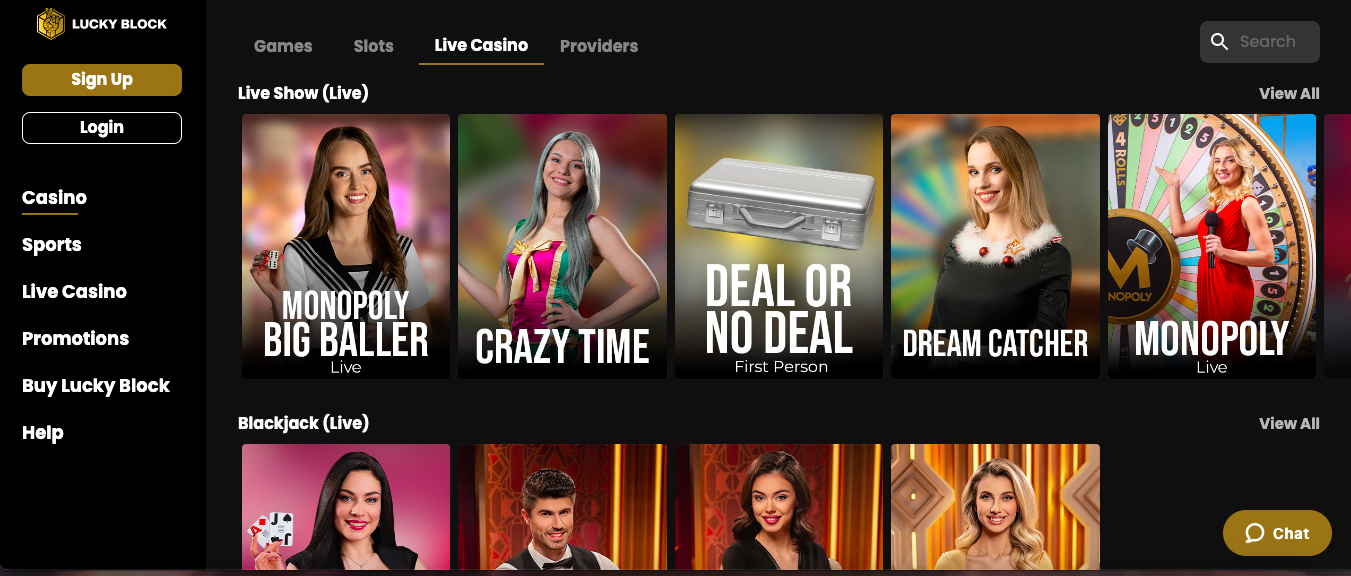Open Deal or No Deal First Person
The width and height of the screenshot is (1351, 576).
tap(779, 246)
